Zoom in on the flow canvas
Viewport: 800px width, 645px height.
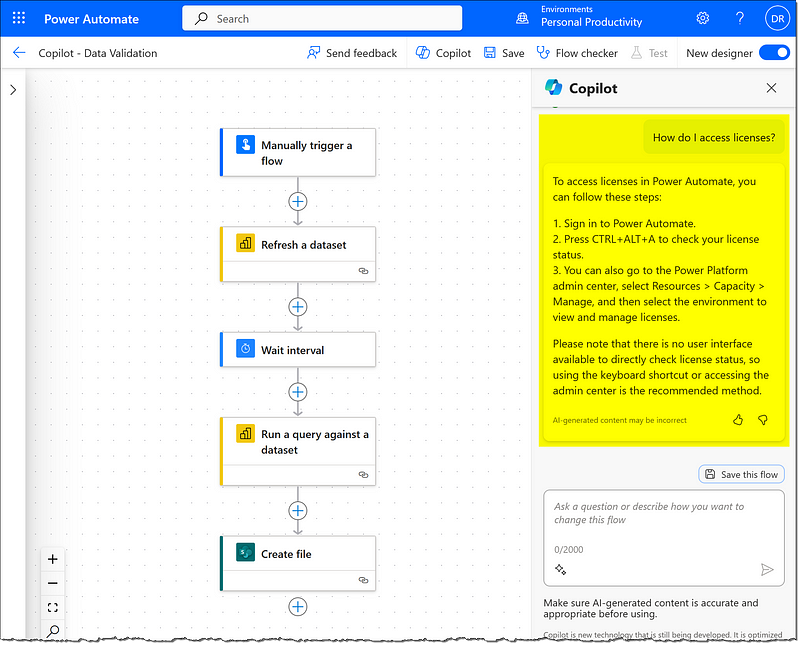(53, 559)
